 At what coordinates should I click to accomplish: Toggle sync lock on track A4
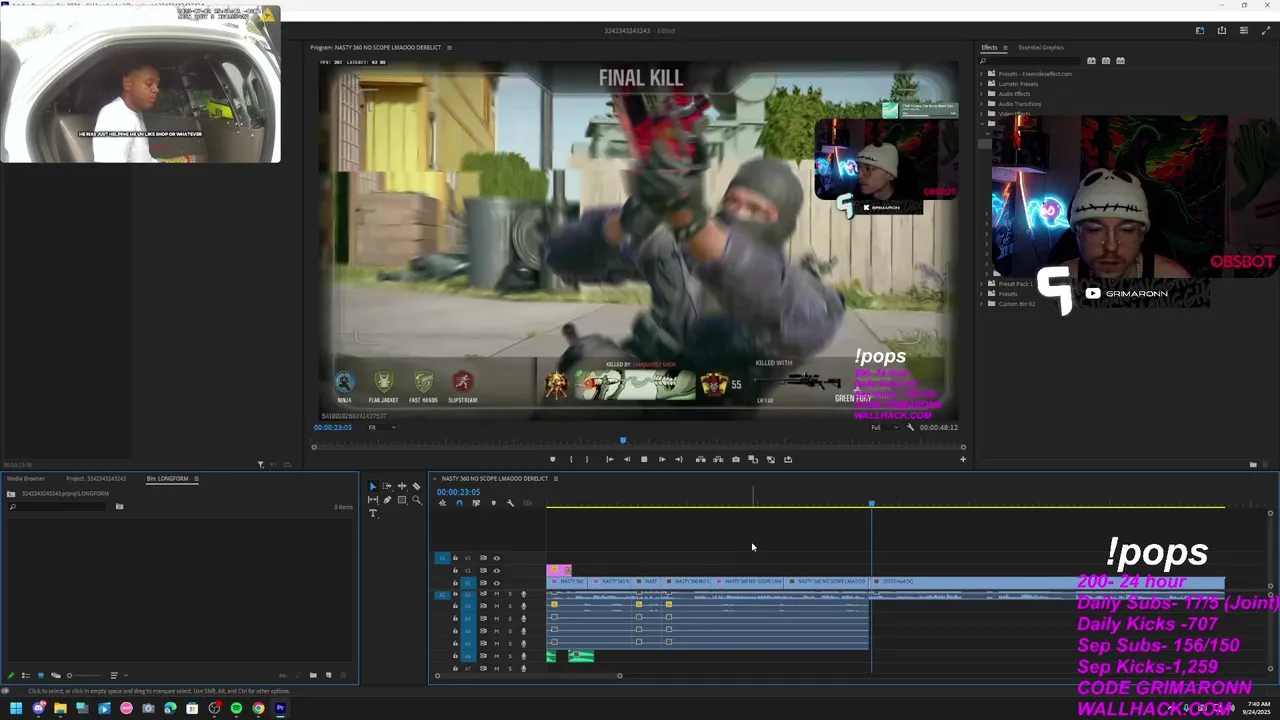pyautogui.click(x=483, y=631)
